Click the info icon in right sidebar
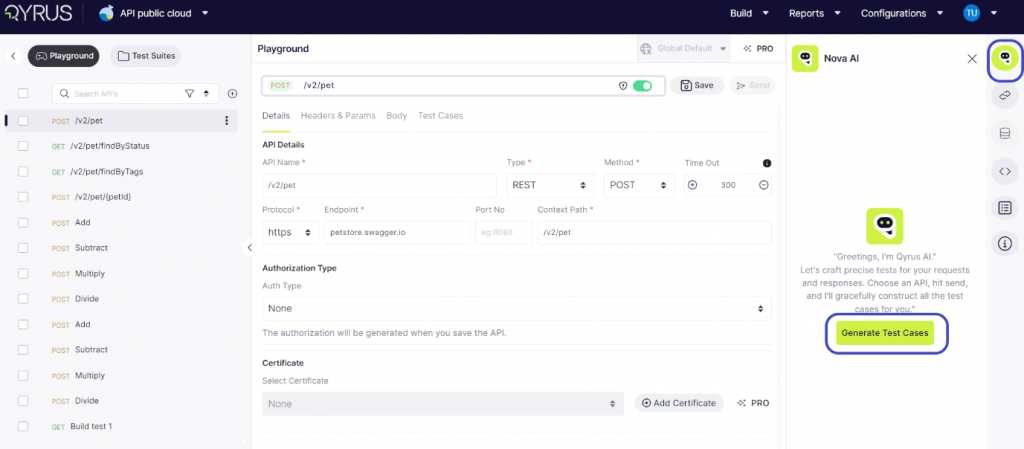 [x=1004, y=243]
